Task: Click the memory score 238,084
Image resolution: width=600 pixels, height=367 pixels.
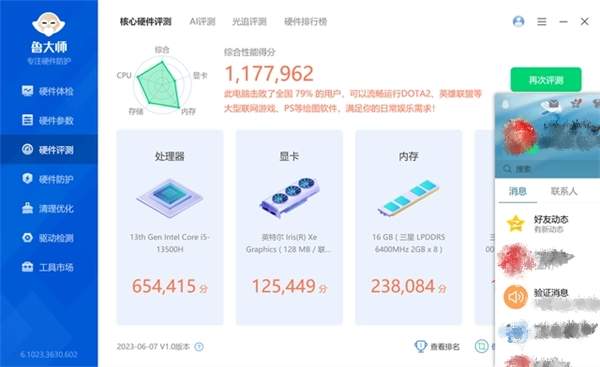Action: [403, 286]
